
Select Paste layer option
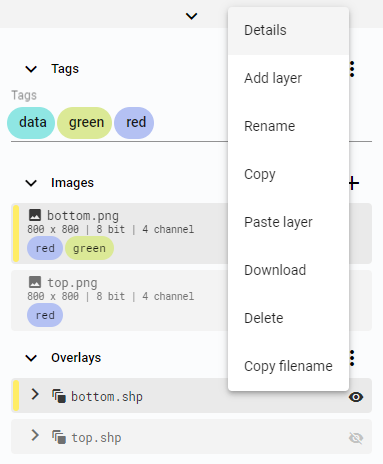[288, 222]
